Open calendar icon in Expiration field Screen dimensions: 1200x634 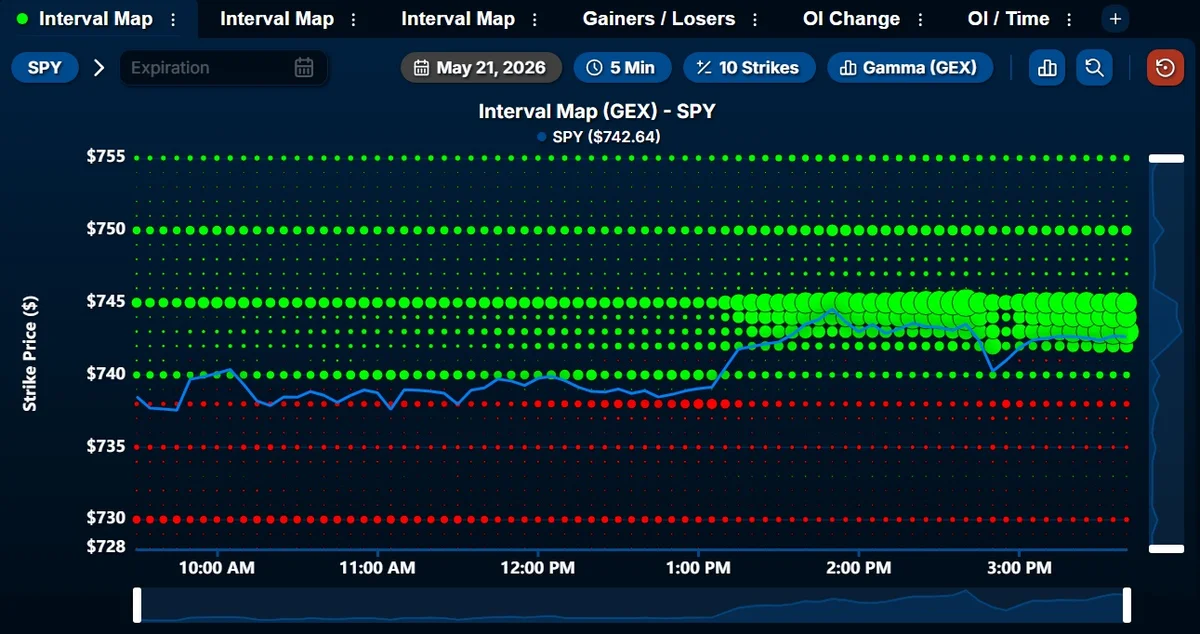pyautogui.click(x=304, y=68)
